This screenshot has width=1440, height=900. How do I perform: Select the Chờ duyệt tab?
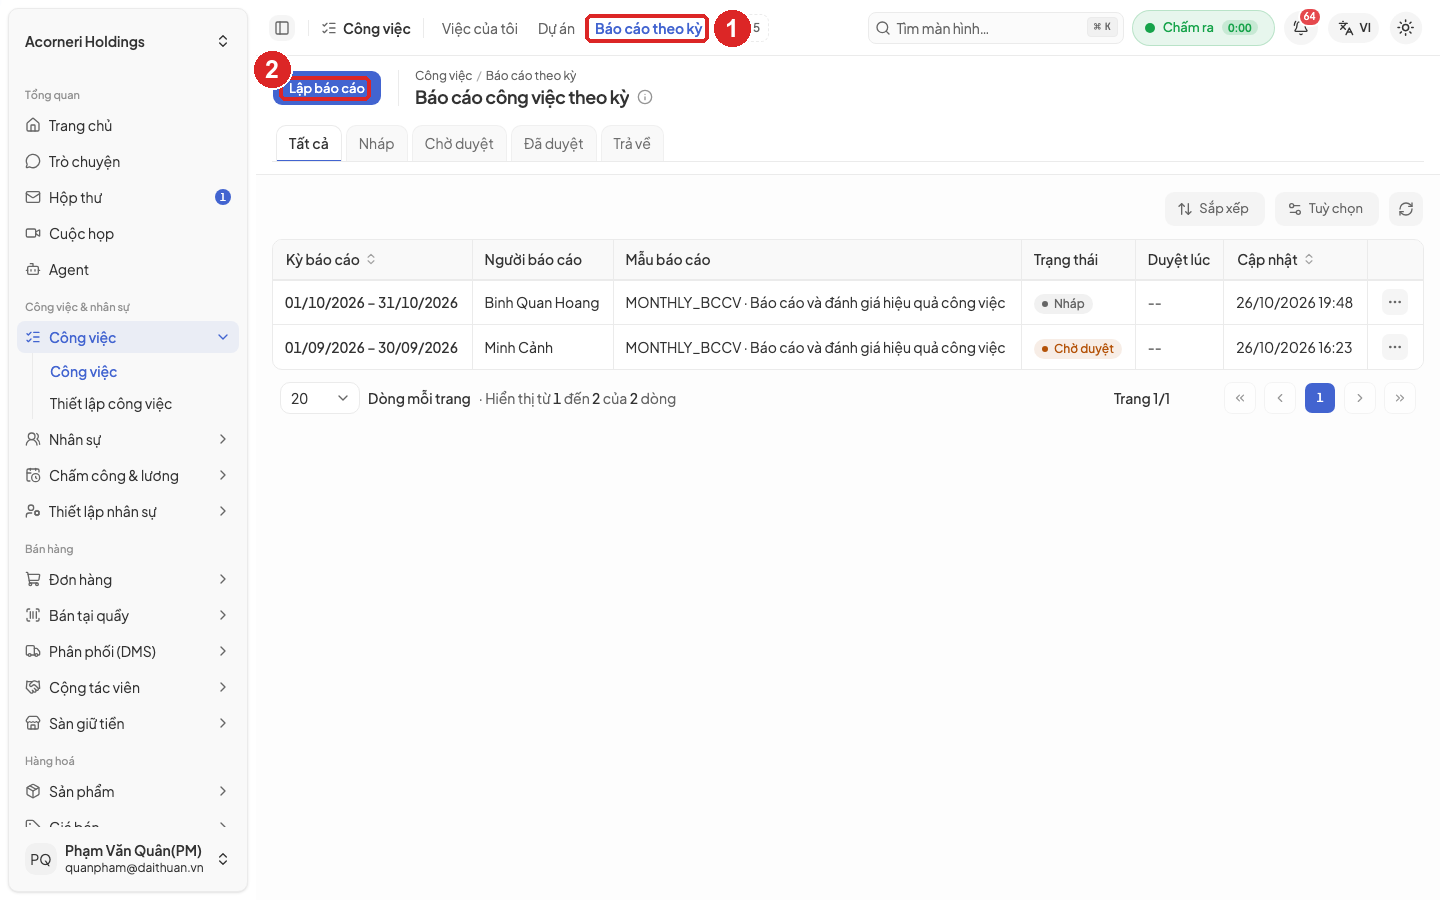coord(459,144)
